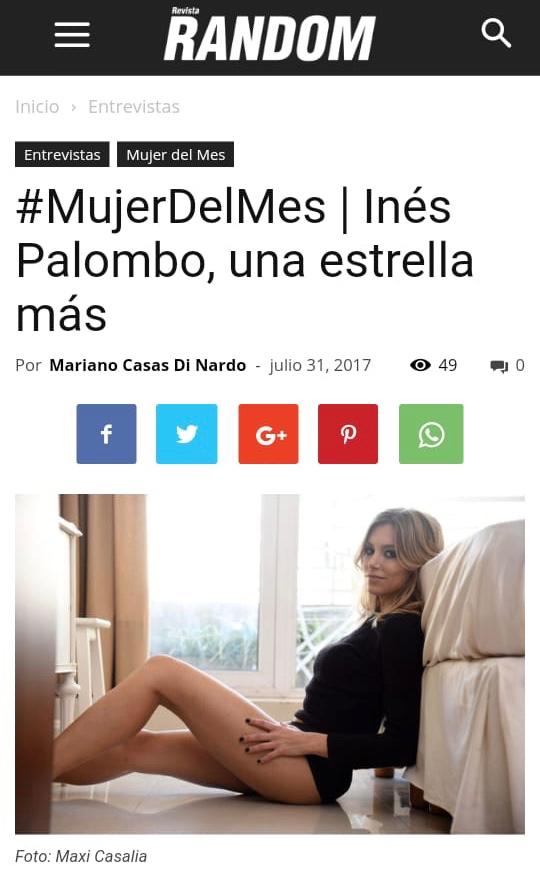Go to Revista Random logo homepage
Screen dimensions: 540x890
[270, 35]
